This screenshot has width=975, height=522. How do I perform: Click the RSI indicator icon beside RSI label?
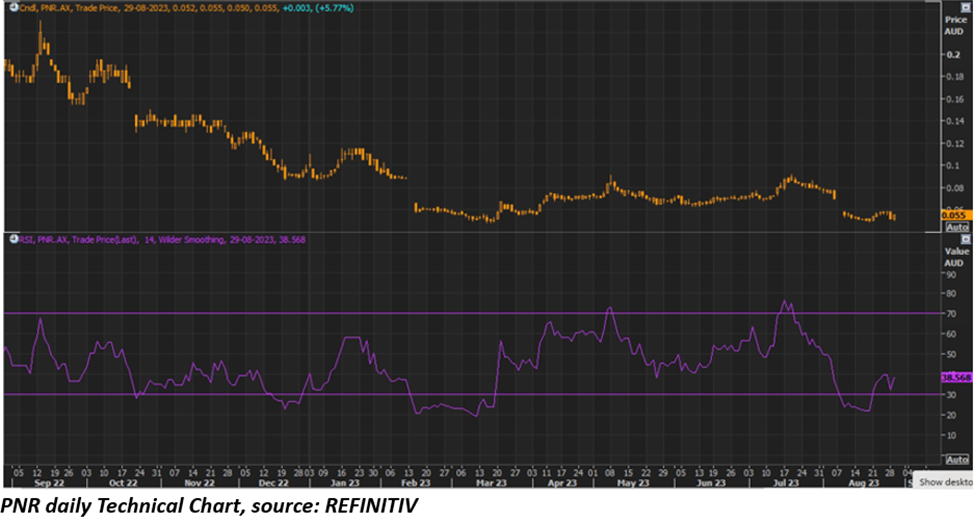(x=14, y=239)
